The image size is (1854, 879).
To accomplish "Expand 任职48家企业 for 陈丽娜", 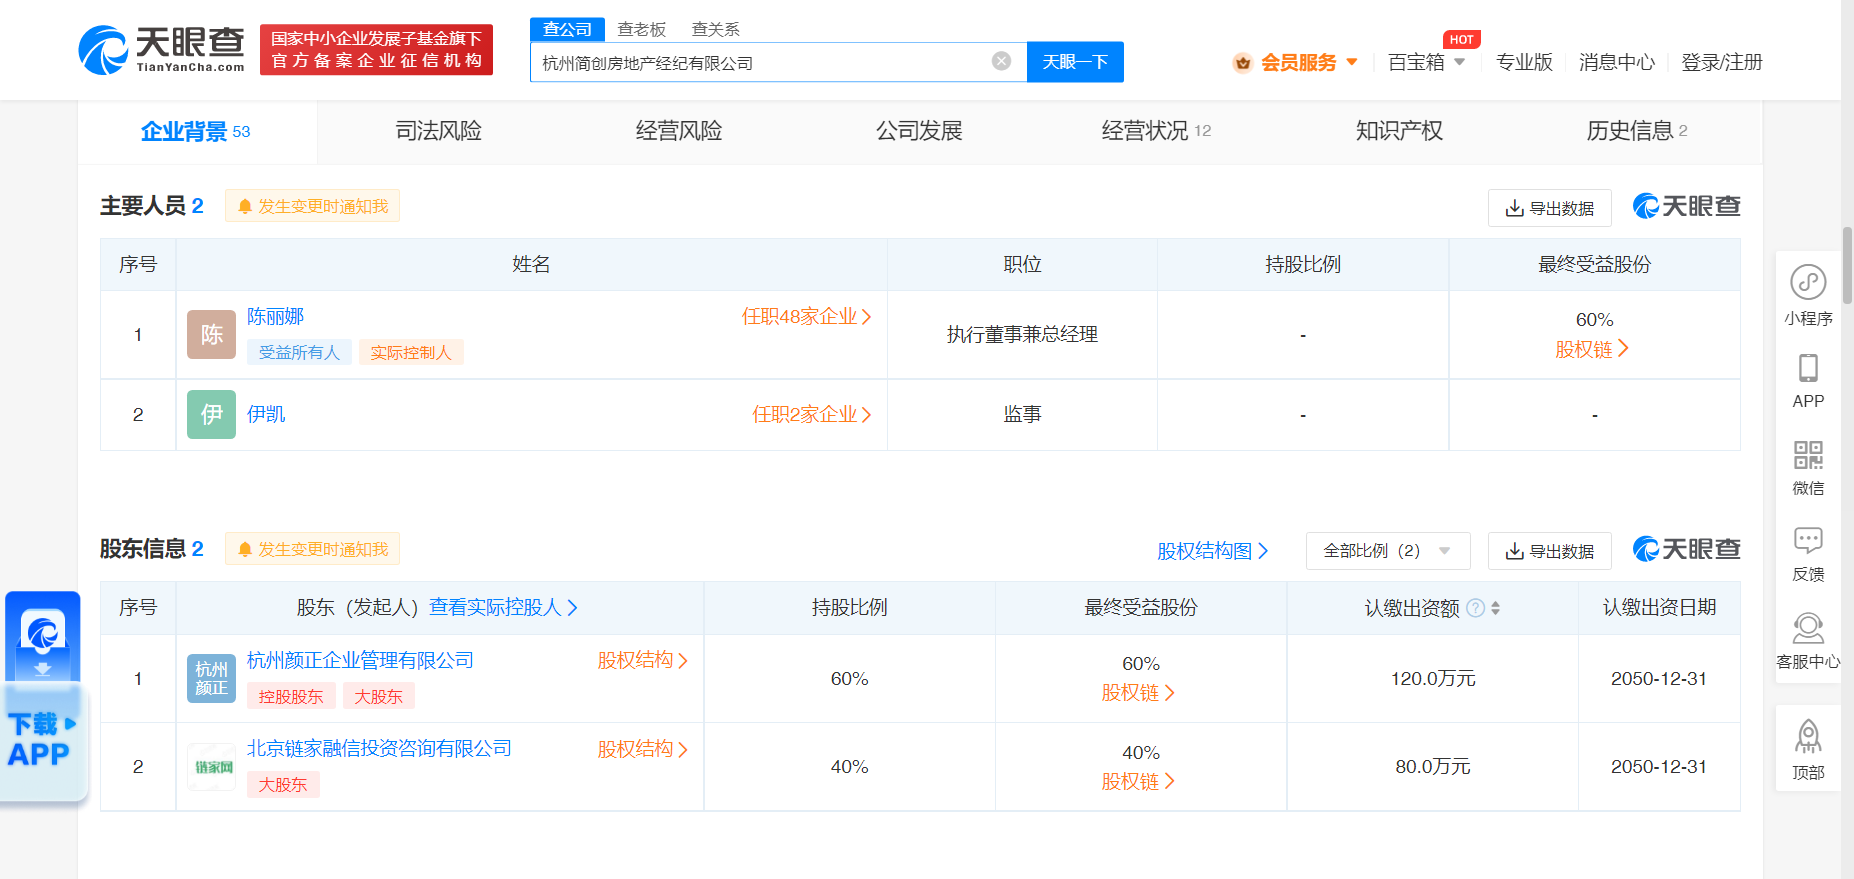I will pos(806,317).
